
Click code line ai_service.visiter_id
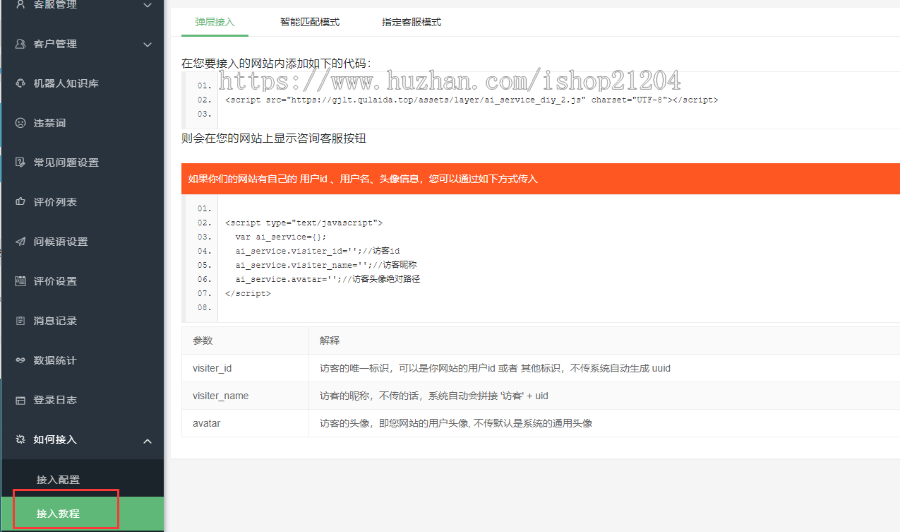point(317,251)
